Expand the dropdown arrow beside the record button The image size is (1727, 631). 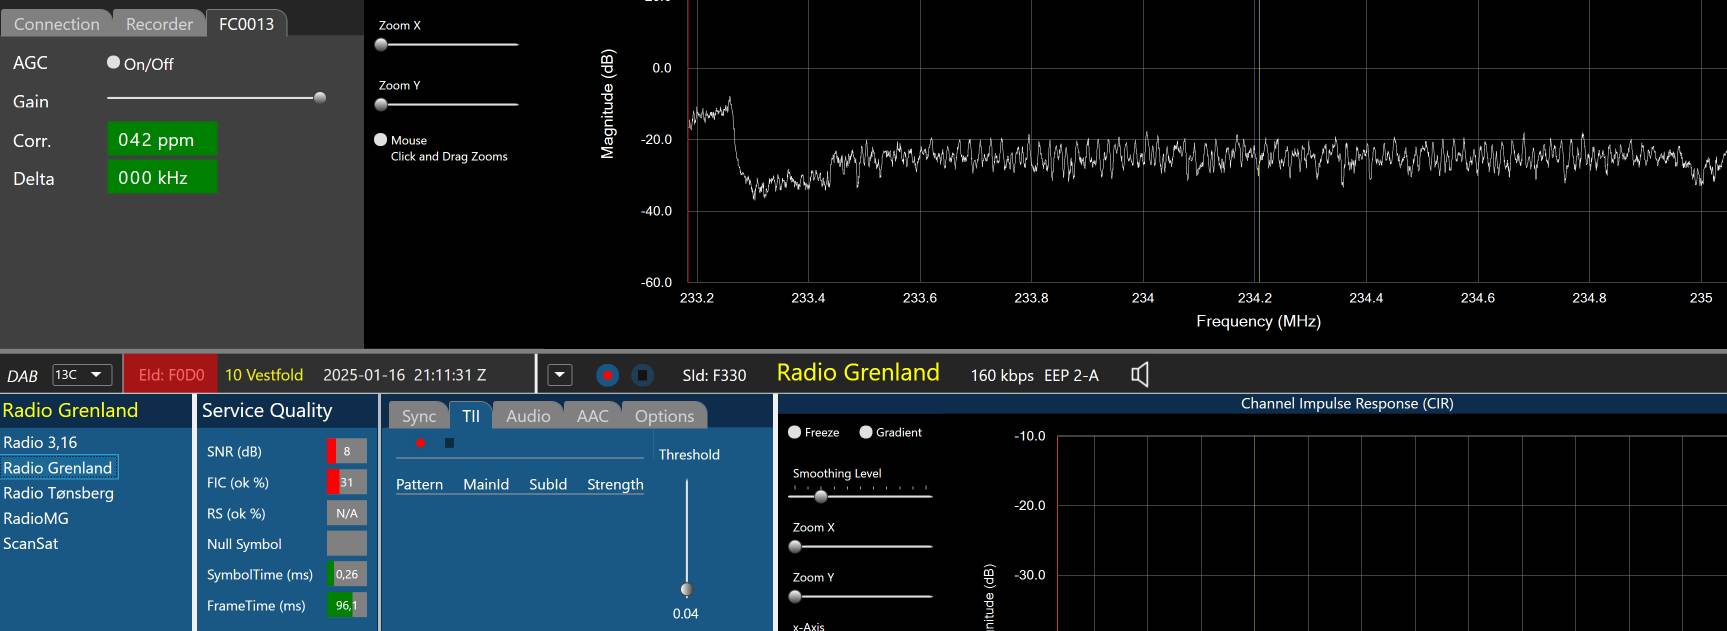click(x=560, y=375)
